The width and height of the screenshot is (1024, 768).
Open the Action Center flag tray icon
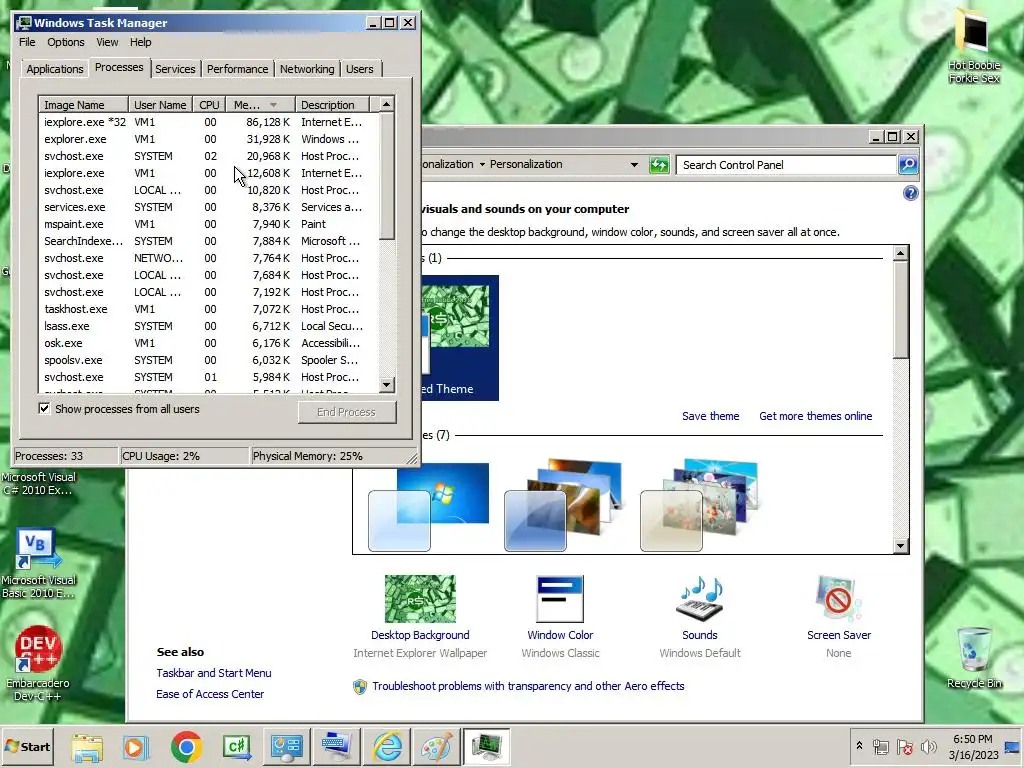point(904,746)
